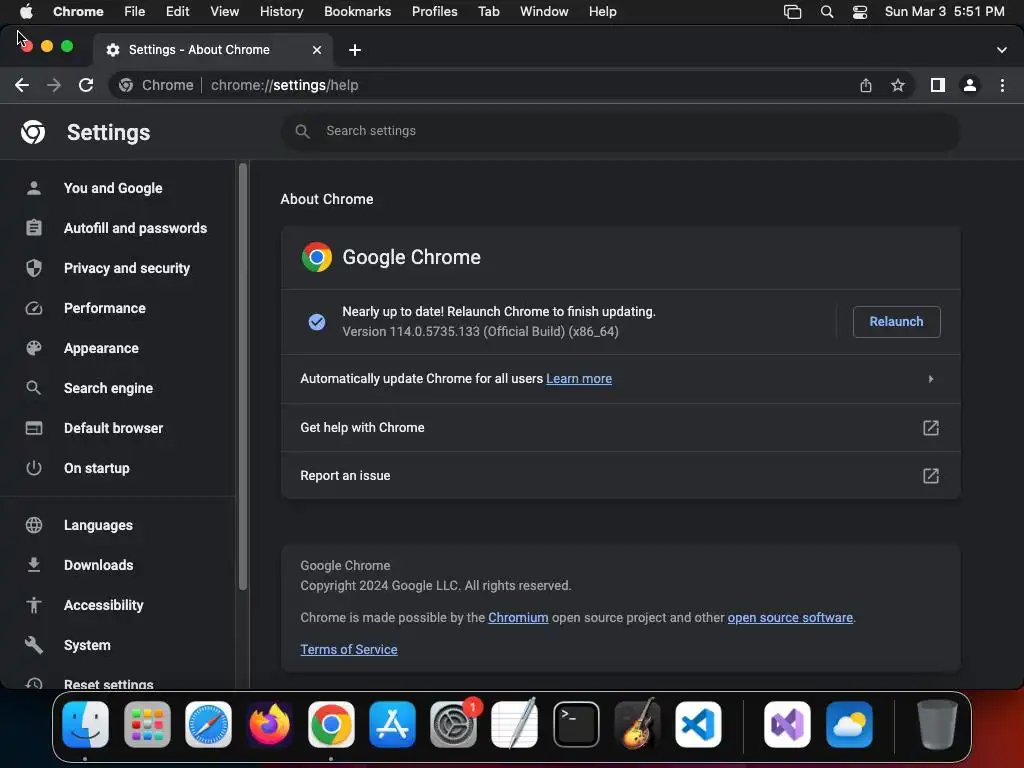Focus the Search settings field
1024x768 pixels.
pos(620,131)
